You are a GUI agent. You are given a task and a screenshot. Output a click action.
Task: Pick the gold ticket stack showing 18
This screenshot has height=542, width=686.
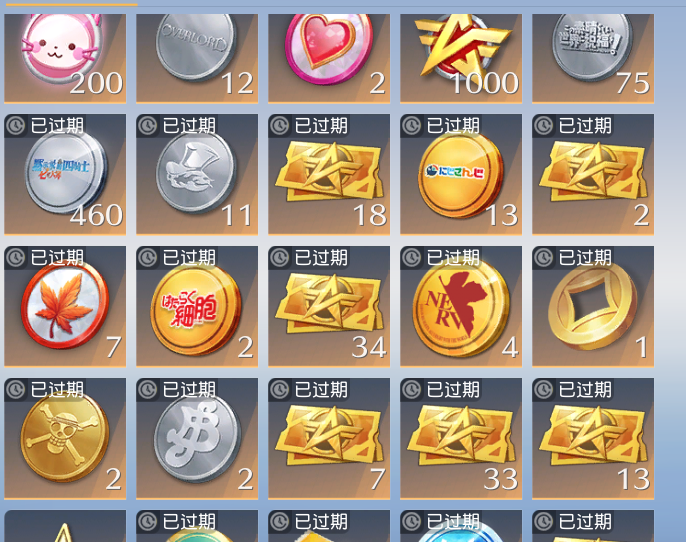pyautogui.click(x=329, y=175)
